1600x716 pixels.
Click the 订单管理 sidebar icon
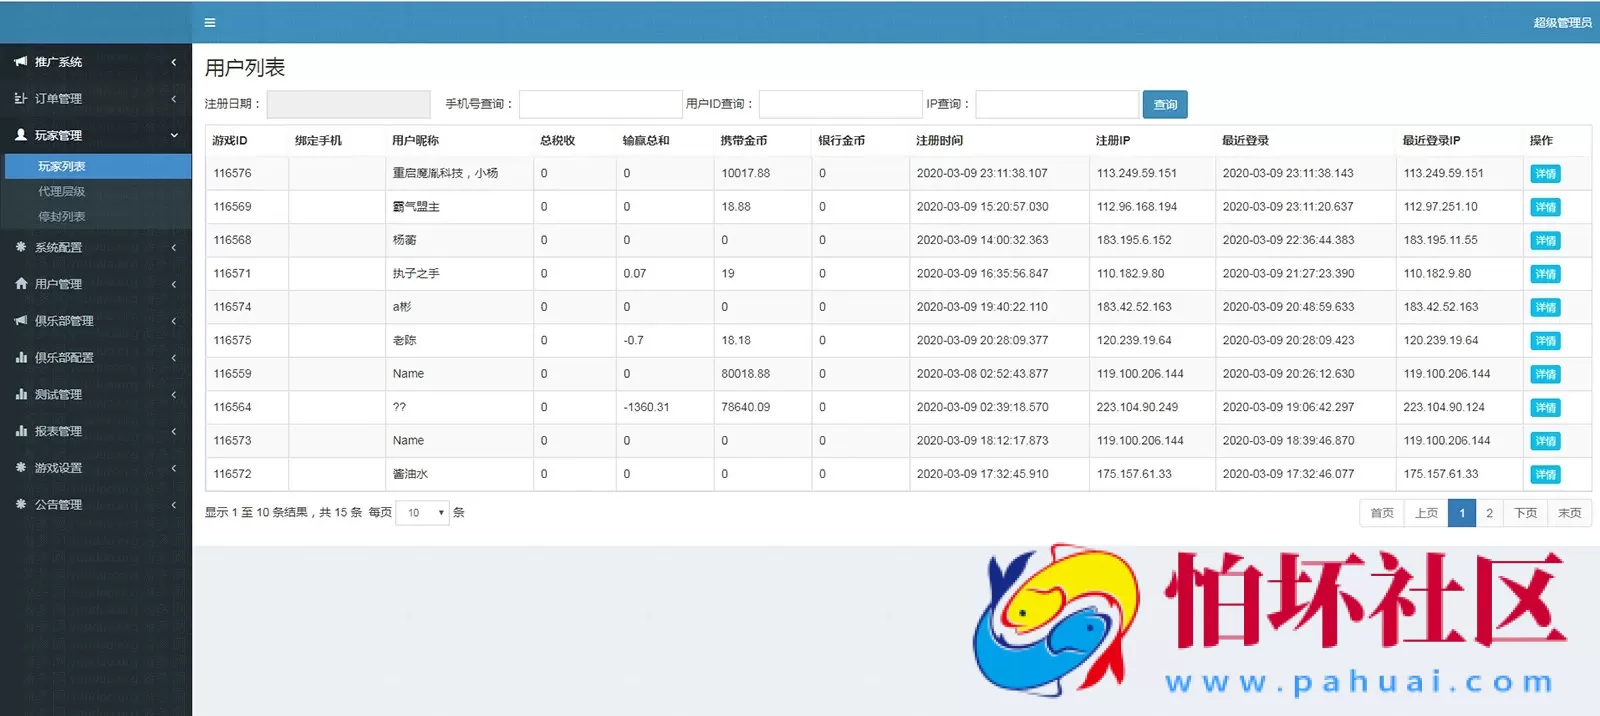tap(21, 99)
